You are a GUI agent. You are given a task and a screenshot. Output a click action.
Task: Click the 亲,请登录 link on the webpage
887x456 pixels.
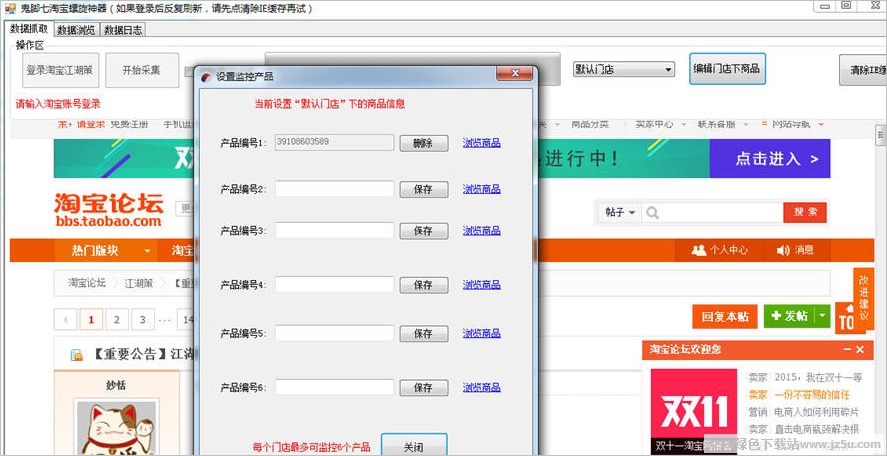(x=81, y=124)
